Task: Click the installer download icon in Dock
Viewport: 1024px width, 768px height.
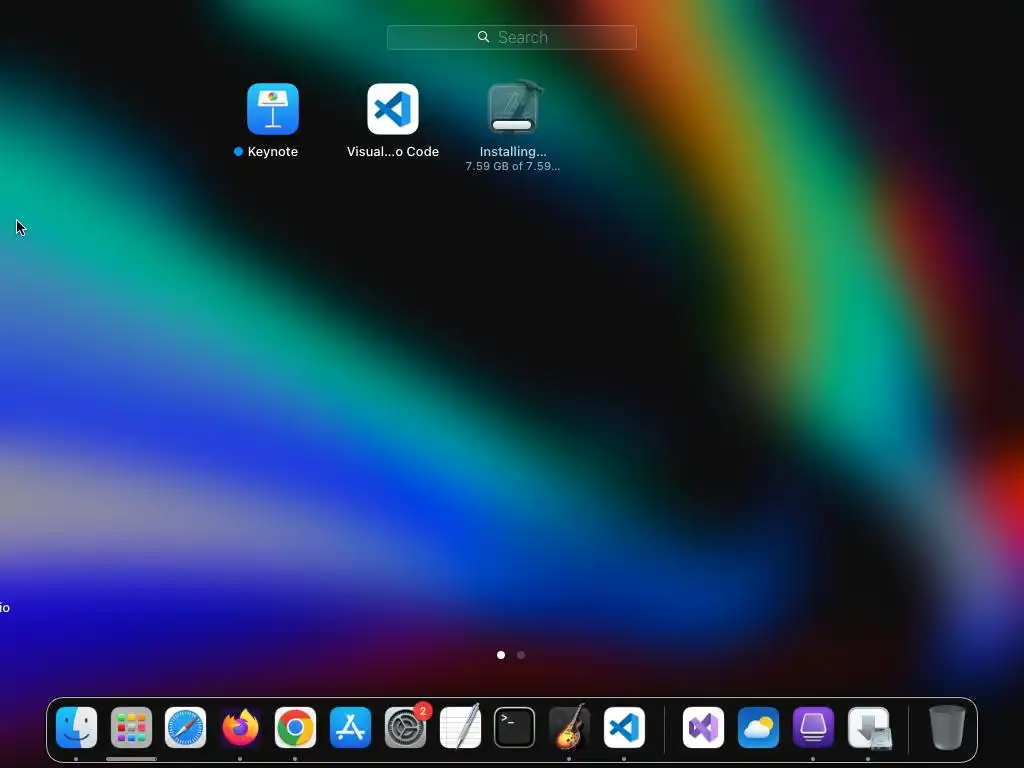Action: click(x=869, y=727)
